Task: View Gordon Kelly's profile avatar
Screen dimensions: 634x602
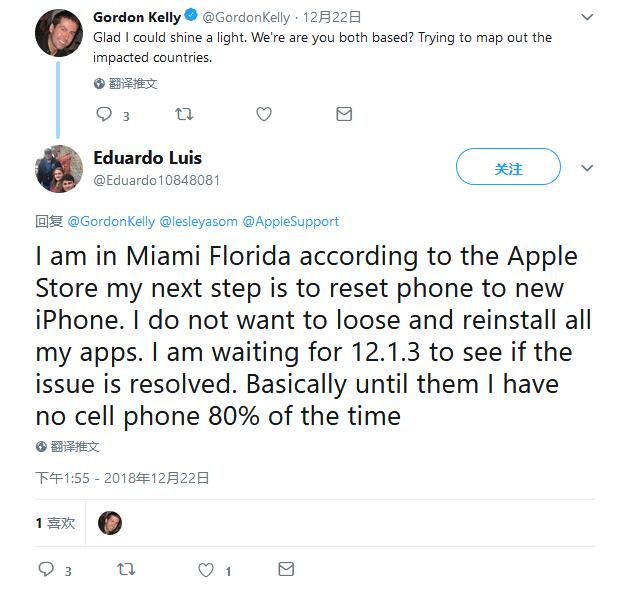Action: [x=58, y=33]
